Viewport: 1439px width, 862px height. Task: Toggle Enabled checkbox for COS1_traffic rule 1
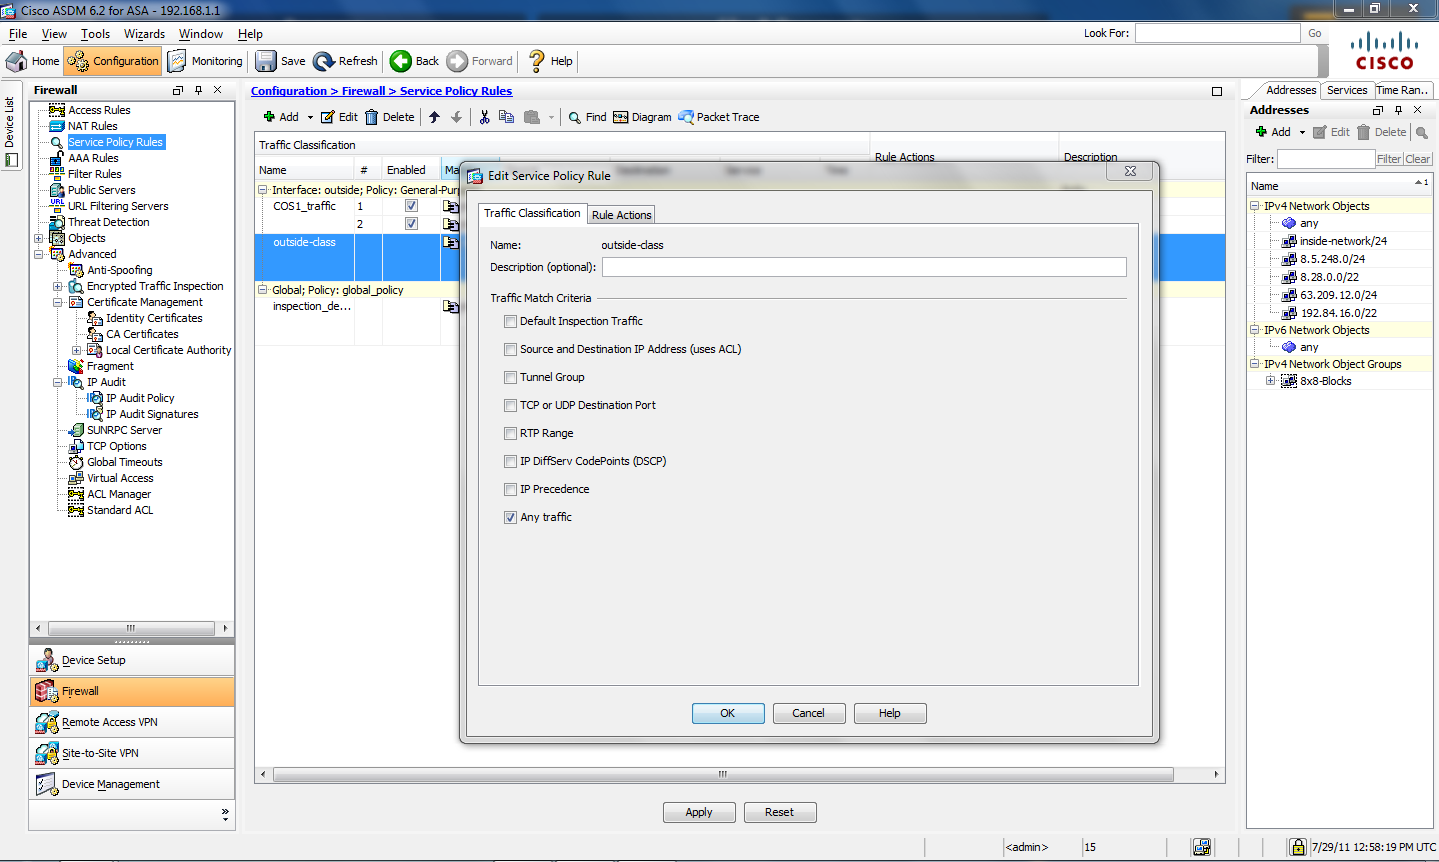(411, 206)
